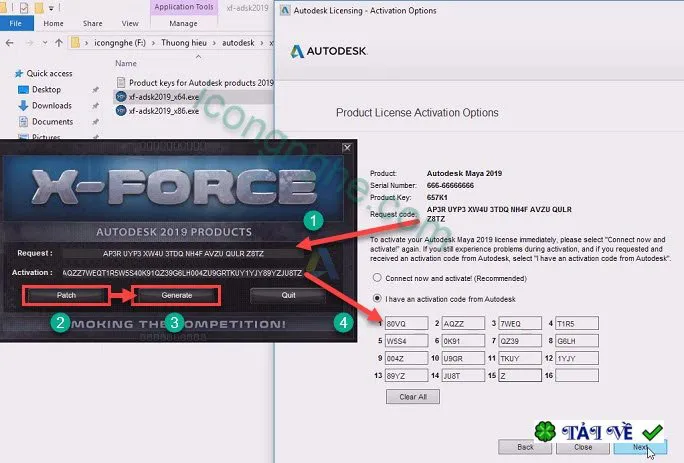Expand chevron after Thuong hieu breadcrumb
This screenshot has height=463, width=684.
tap(215, 43)
